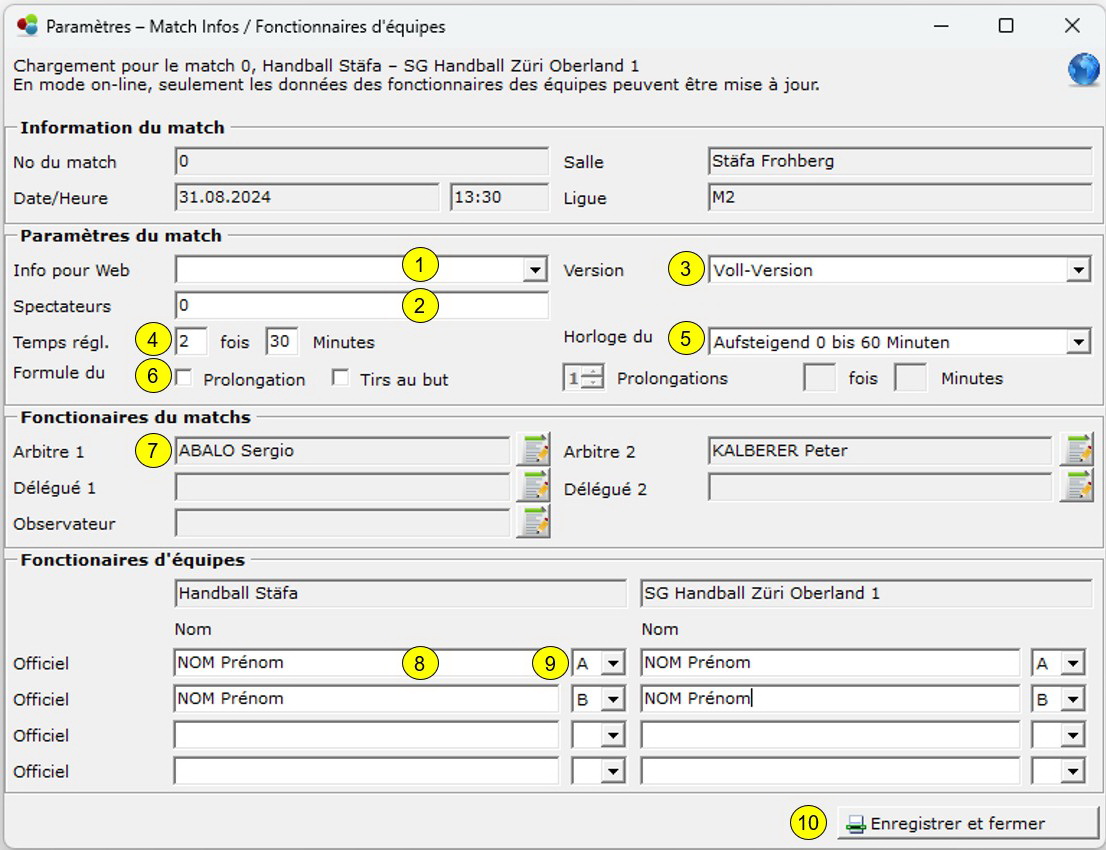This screenshot has width=1106, height=850.
Task: Open the second Züri Oberland official's role dropdown B
Action: click(1073, 699)
